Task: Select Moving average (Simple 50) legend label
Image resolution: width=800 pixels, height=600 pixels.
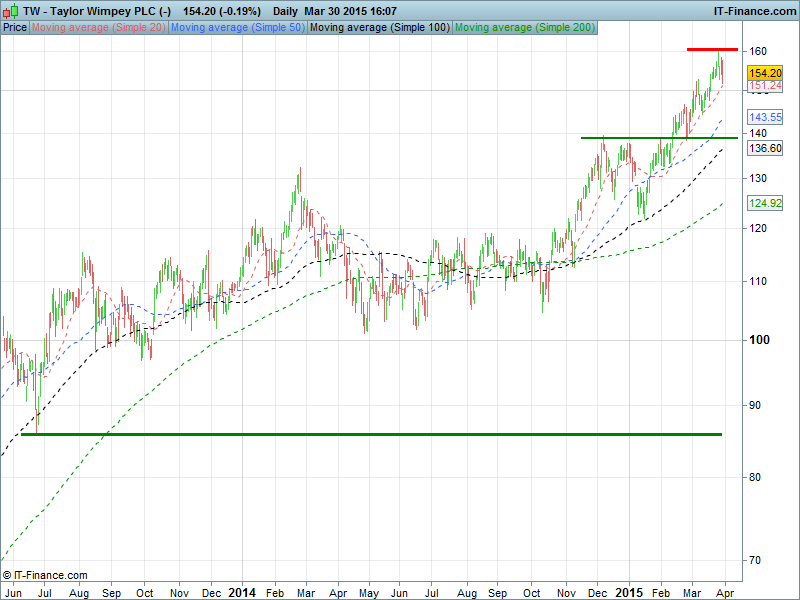Action: [237, 28]
